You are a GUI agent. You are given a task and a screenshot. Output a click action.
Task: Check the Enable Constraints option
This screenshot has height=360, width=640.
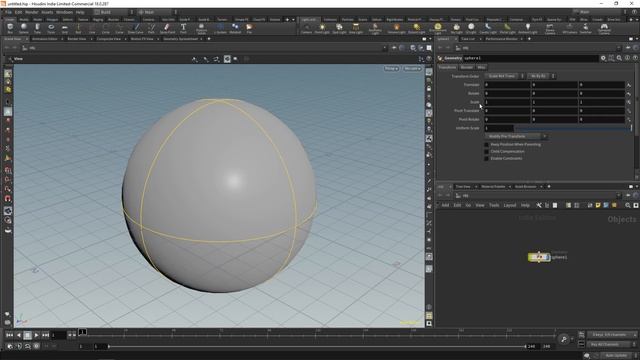[x=486, y=158]
